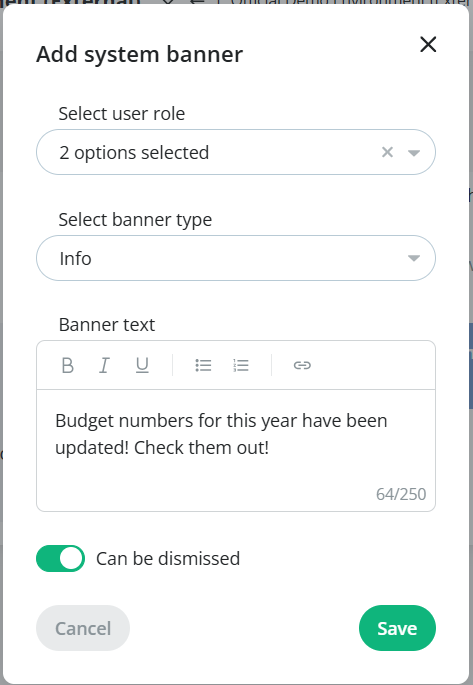Cancel adding the system banner

point(83,628)
